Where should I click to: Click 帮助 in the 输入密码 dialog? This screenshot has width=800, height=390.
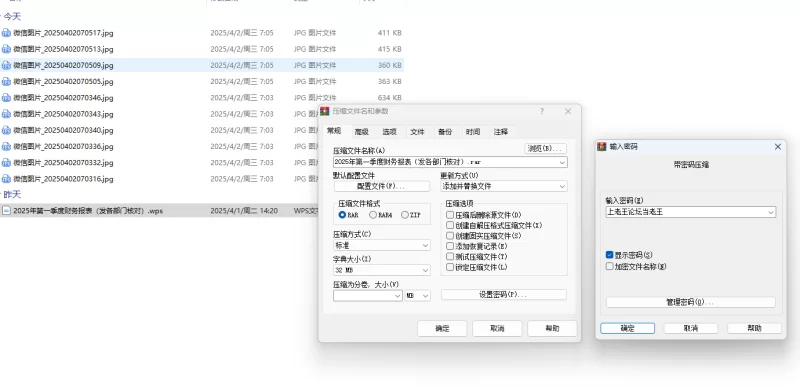[754, 328]
